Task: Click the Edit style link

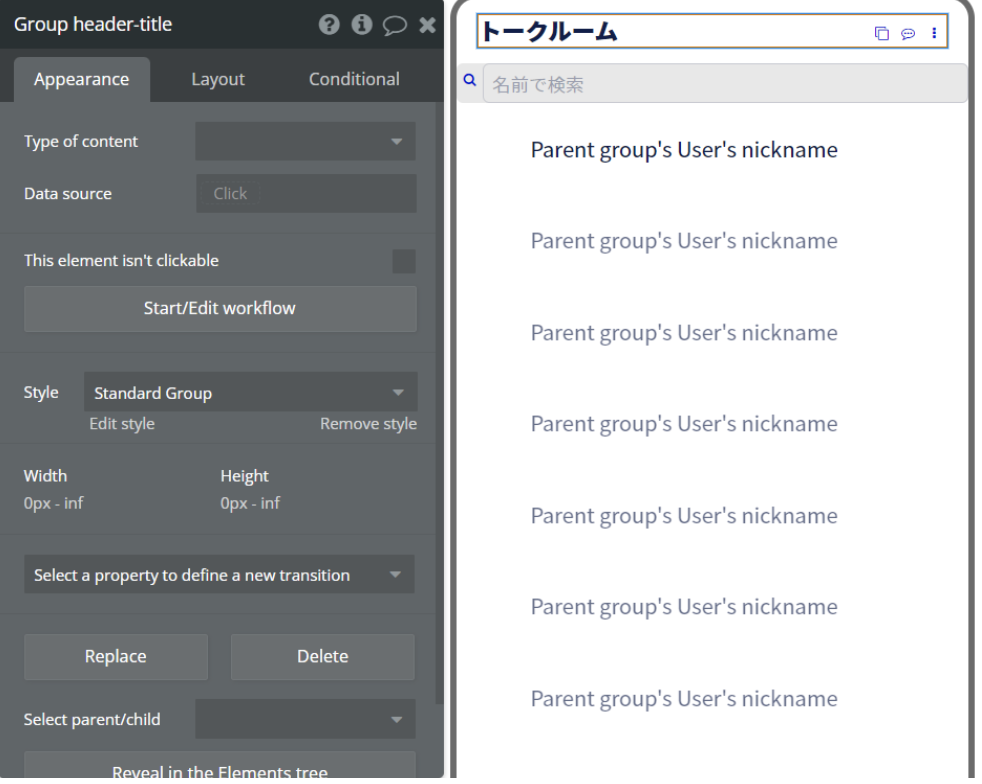Action: click(122, 424)
